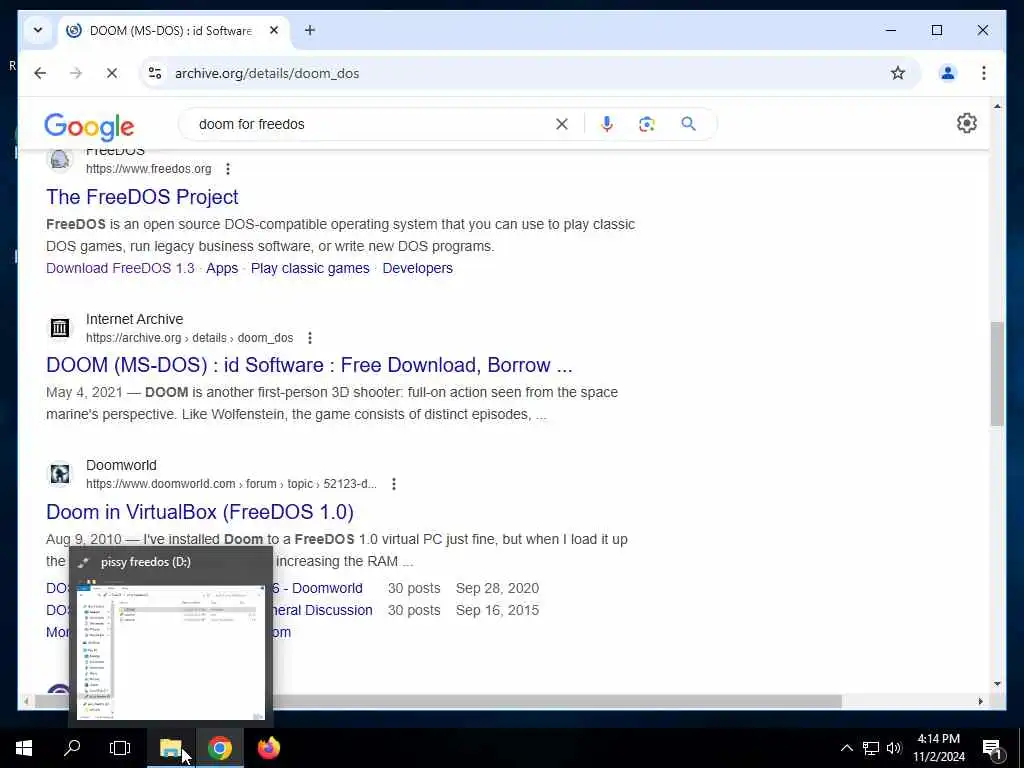Image resolution: width=1024 pixels, height=768 pixels.
Task: Click the Google logo
Action: click(x=89, y=126)
